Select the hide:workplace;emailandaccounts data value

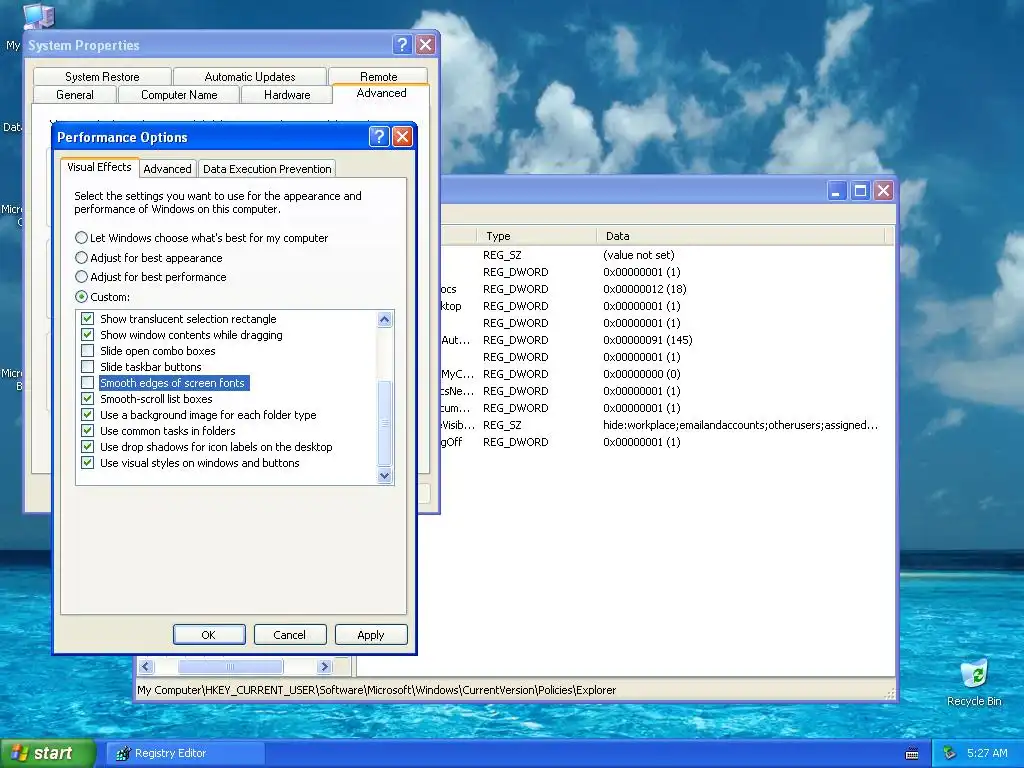pyautogui.click(x=741, y=424)
